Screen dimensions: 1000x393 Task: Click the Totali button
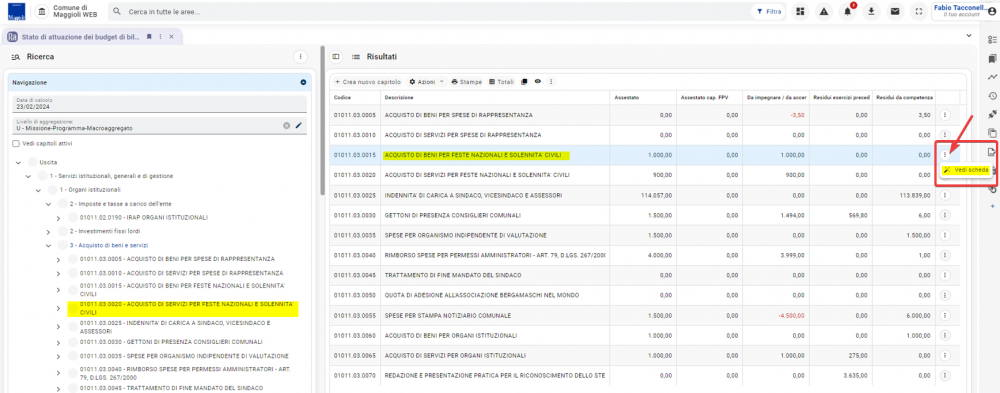tap(501, 82)
